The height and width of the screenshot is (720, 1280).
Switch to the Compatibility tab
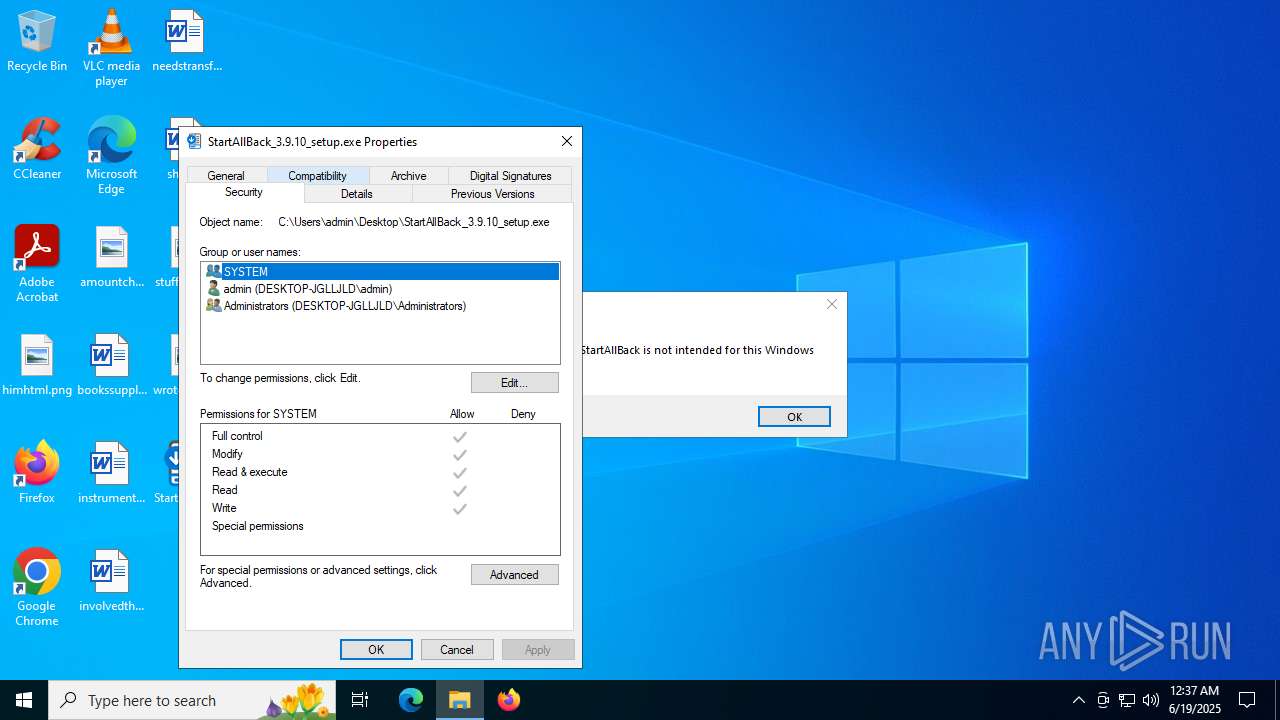point(317,175)
